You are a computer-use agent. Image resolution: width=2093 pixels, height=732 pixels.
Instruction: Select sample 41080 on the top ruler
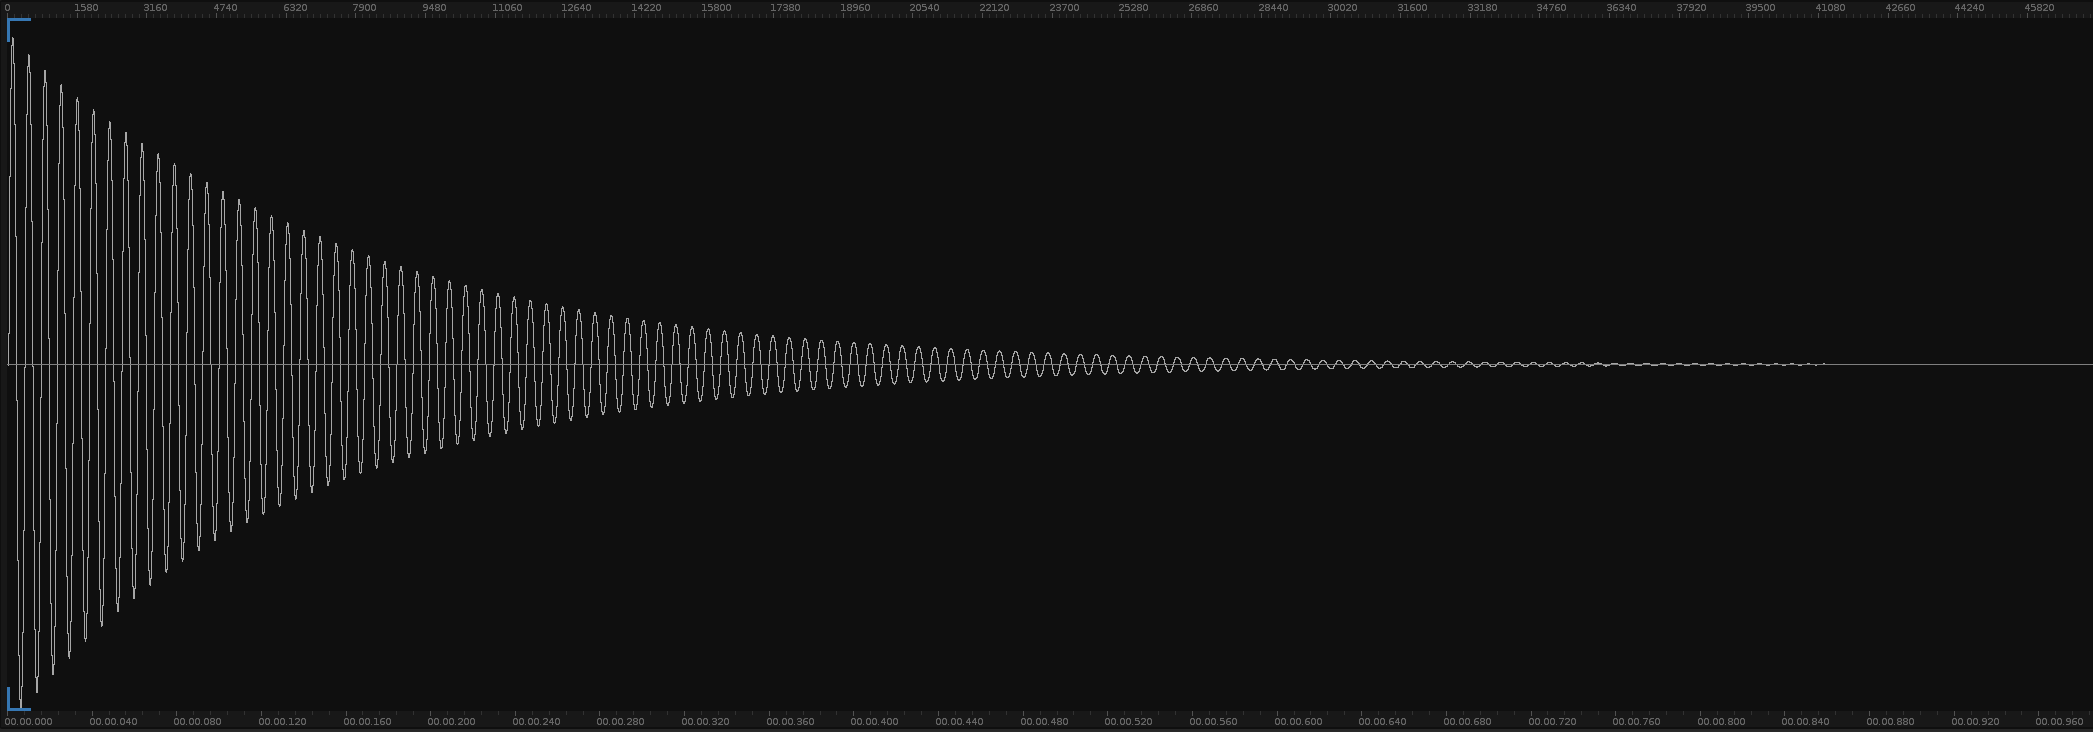point(1830,8)
